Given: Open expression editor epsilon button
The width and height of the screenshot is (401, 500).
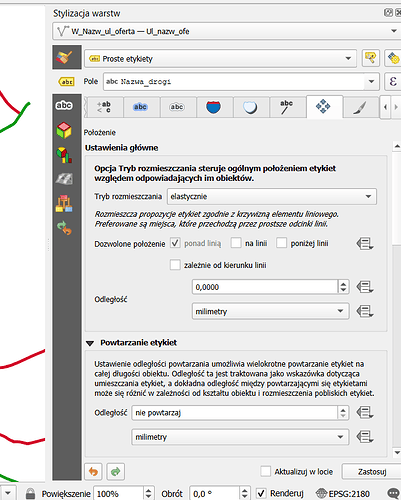Looking at the screenshot, I should click(393, 82).
